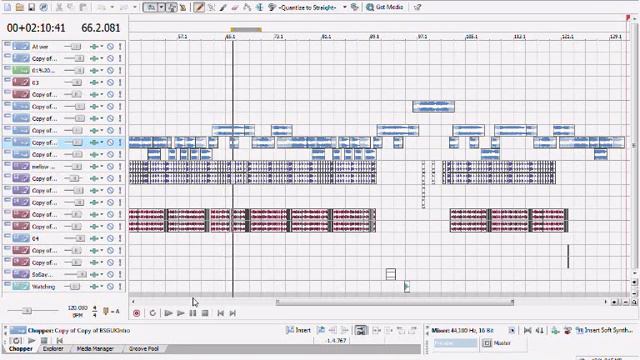Click the lock envelopes to events icon
The height and width of the screenshot is (360, 640).
[172, 7]
